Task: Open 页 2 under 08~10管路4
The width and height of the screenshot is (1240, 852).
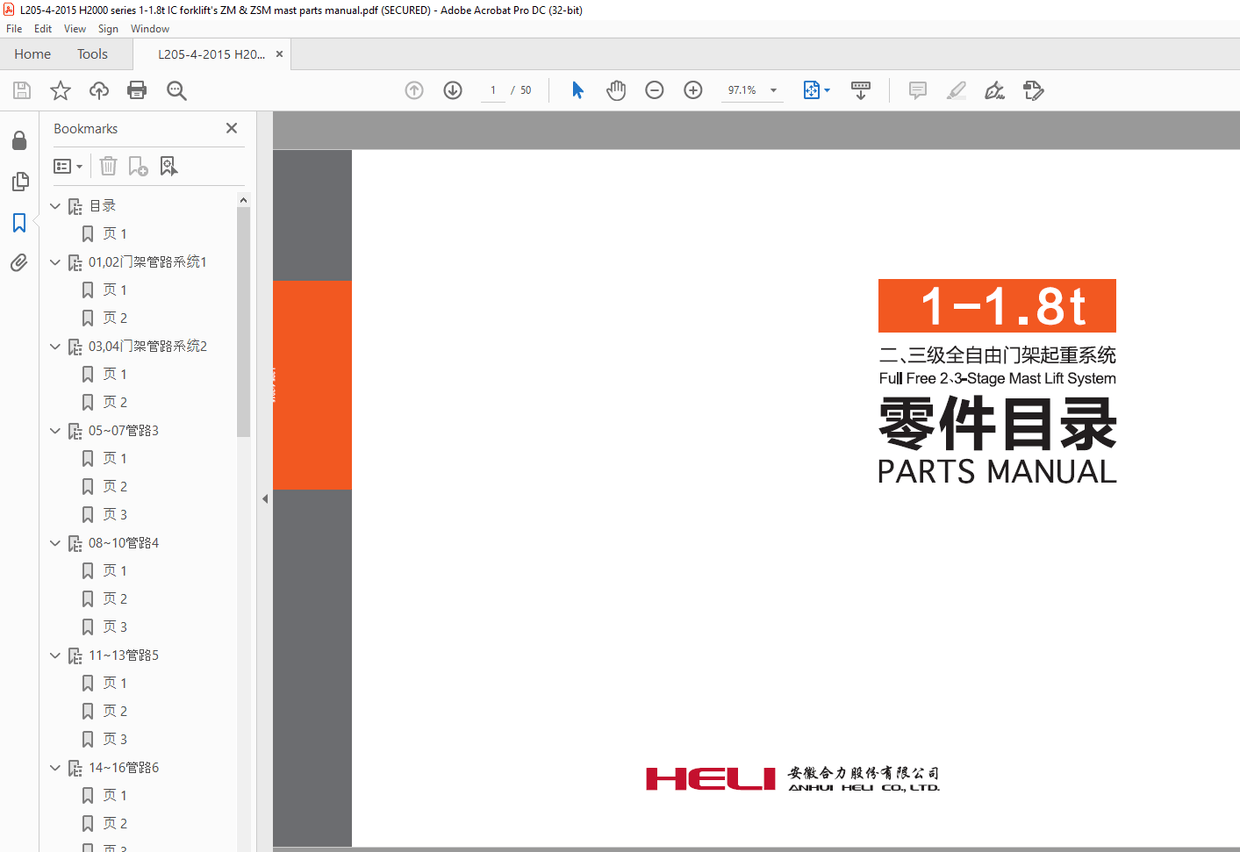Action: point(115,599)
